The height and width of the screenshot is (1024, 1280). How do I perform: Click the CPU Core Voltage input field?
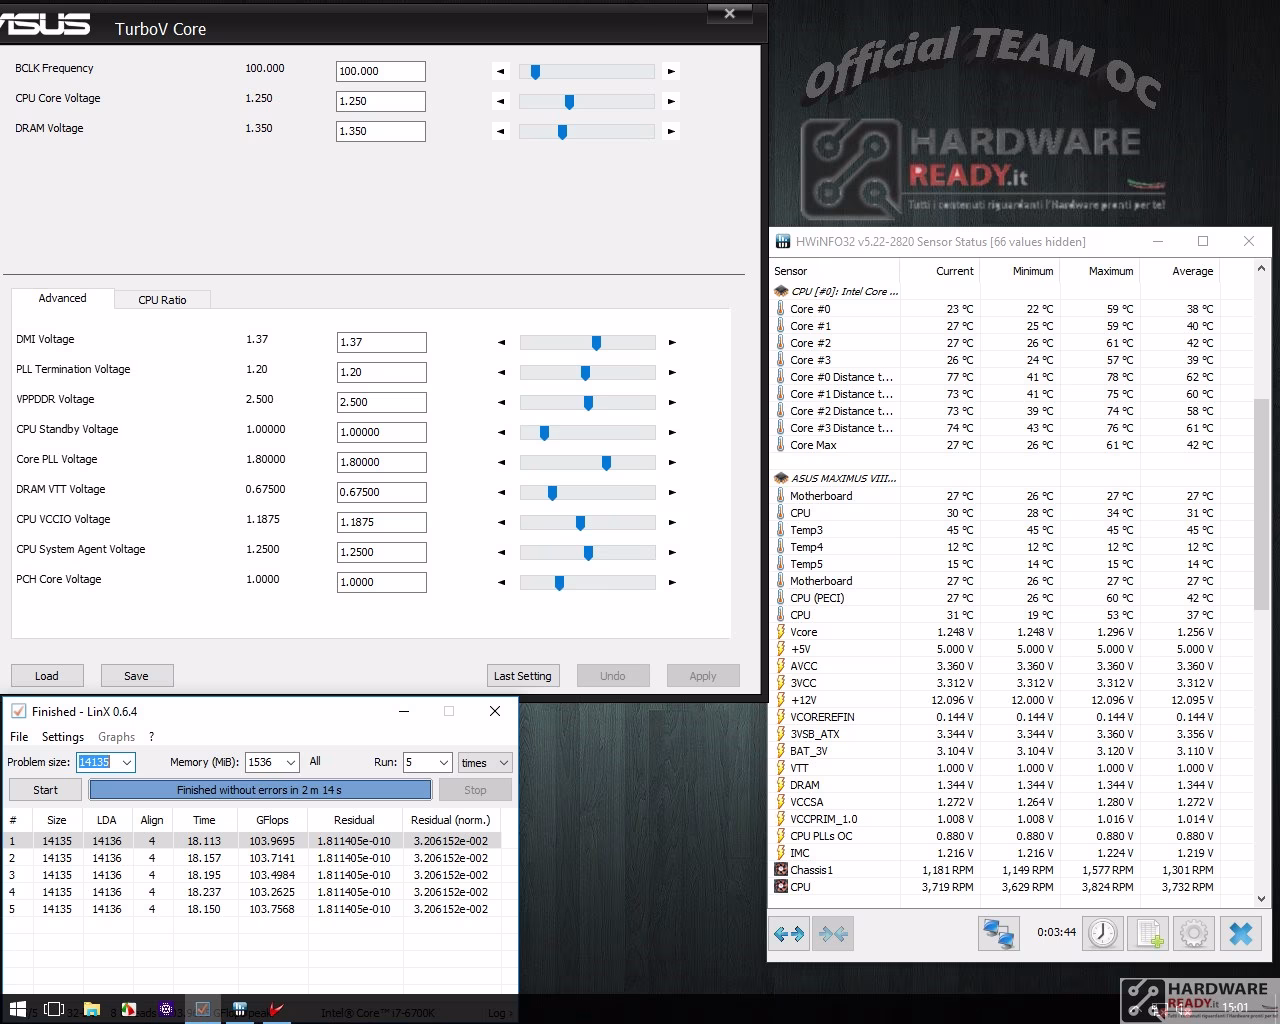pyautogui.click(x=381, y=101)
